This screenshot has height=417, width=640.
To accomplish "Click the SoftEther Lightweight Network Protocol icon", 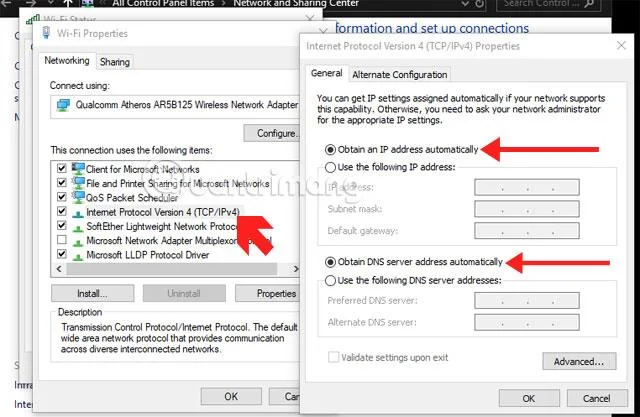I will tap(78, 227).
